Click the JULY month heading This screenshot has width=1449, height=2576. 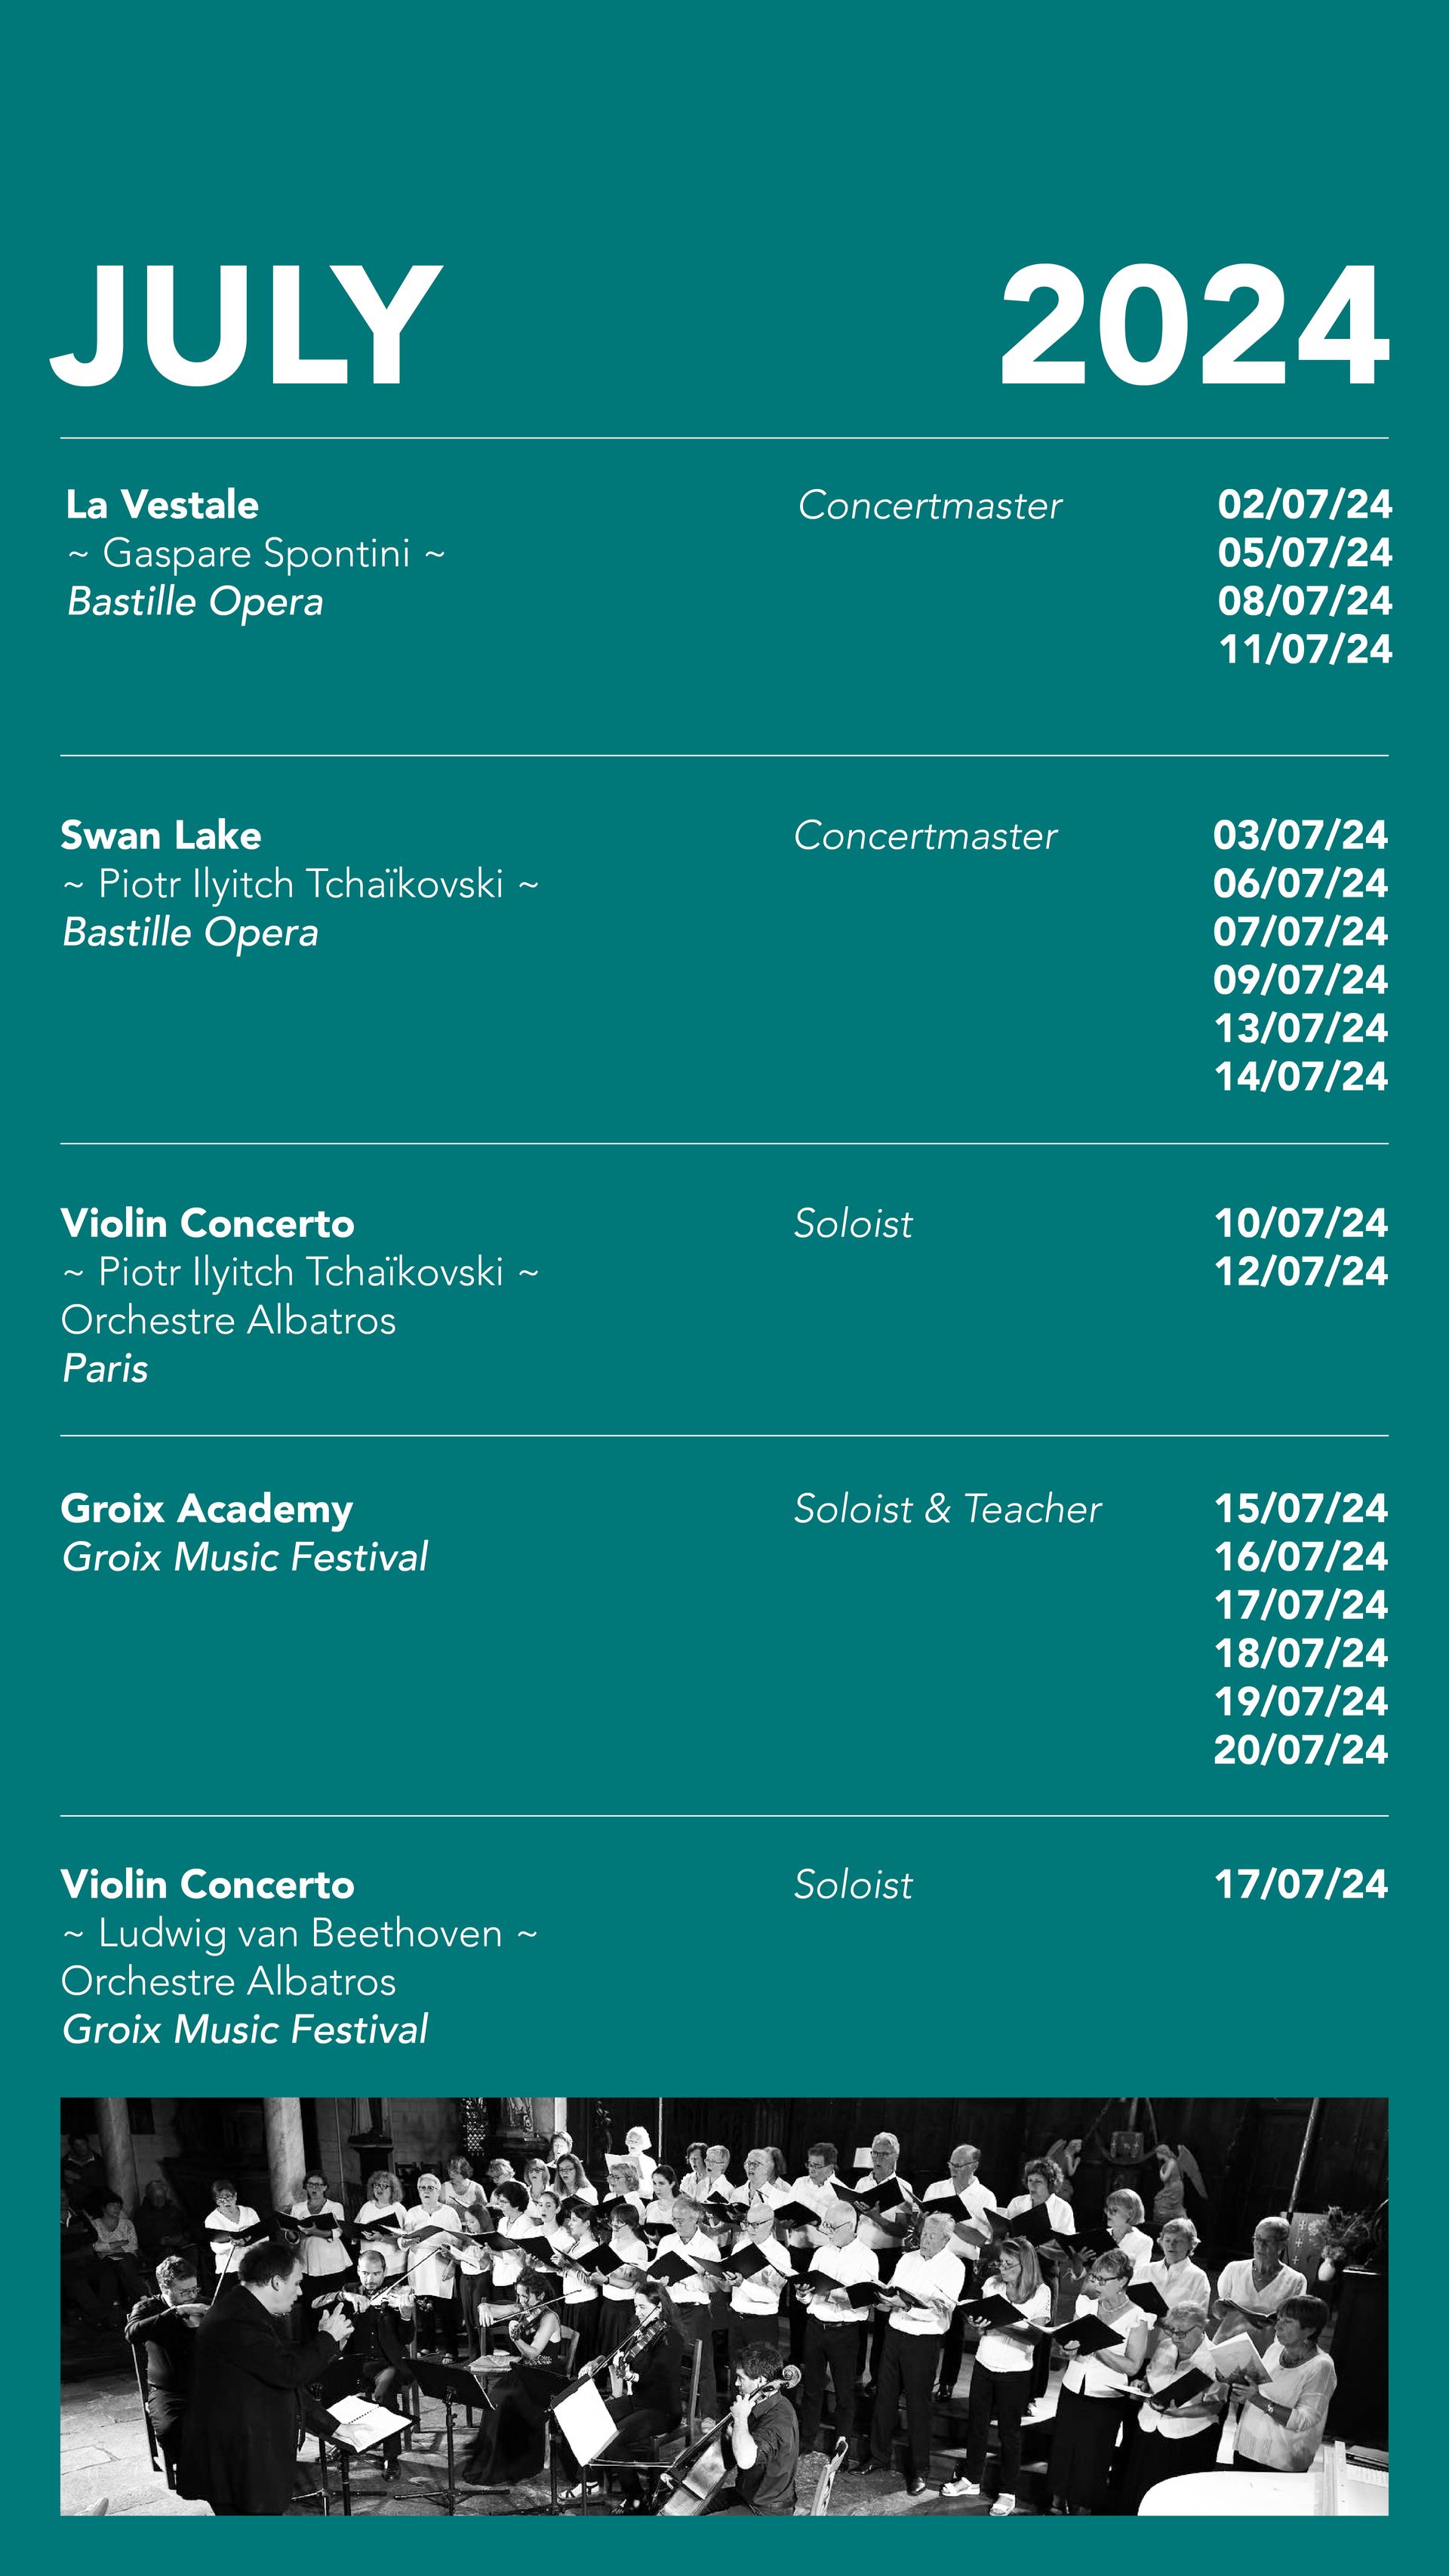246,325
